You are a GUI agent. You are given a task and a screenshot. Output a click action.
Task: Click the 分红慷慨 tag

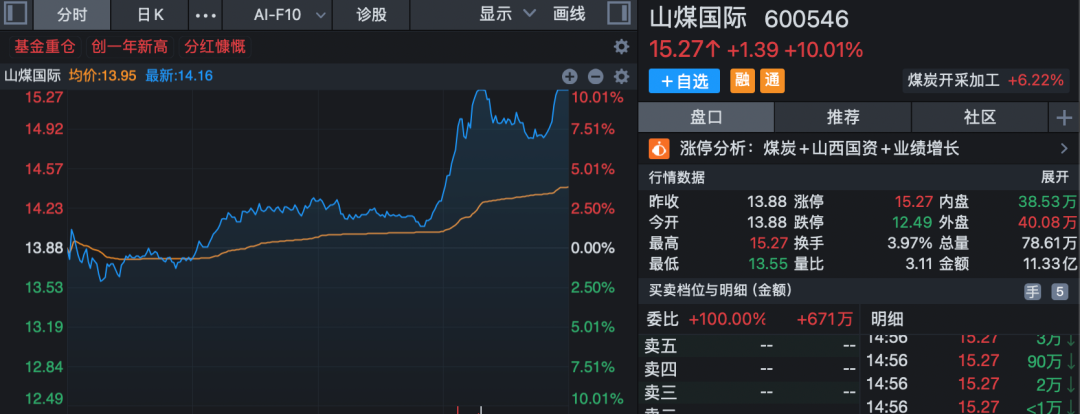pyautogui.click(x=214, y=47)
